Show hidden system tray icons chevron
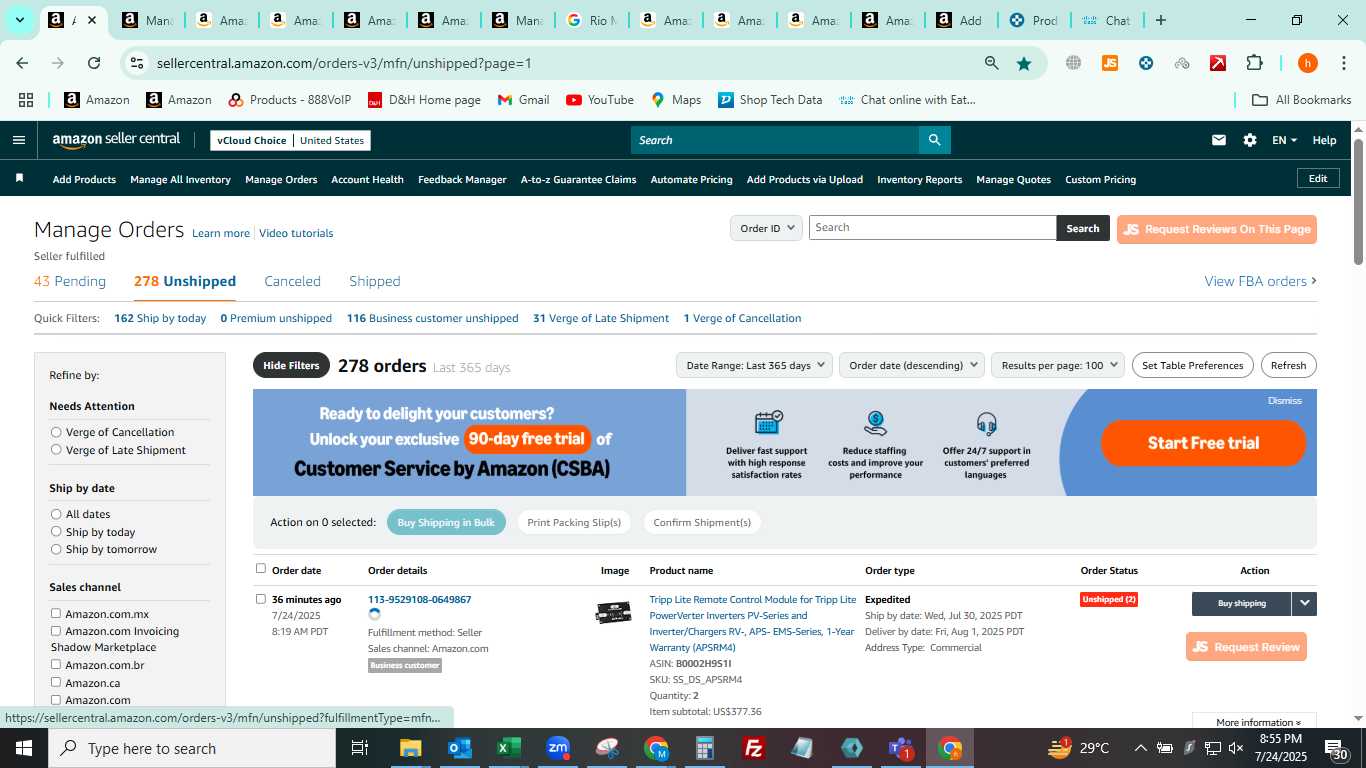 tap(1140, 748)
